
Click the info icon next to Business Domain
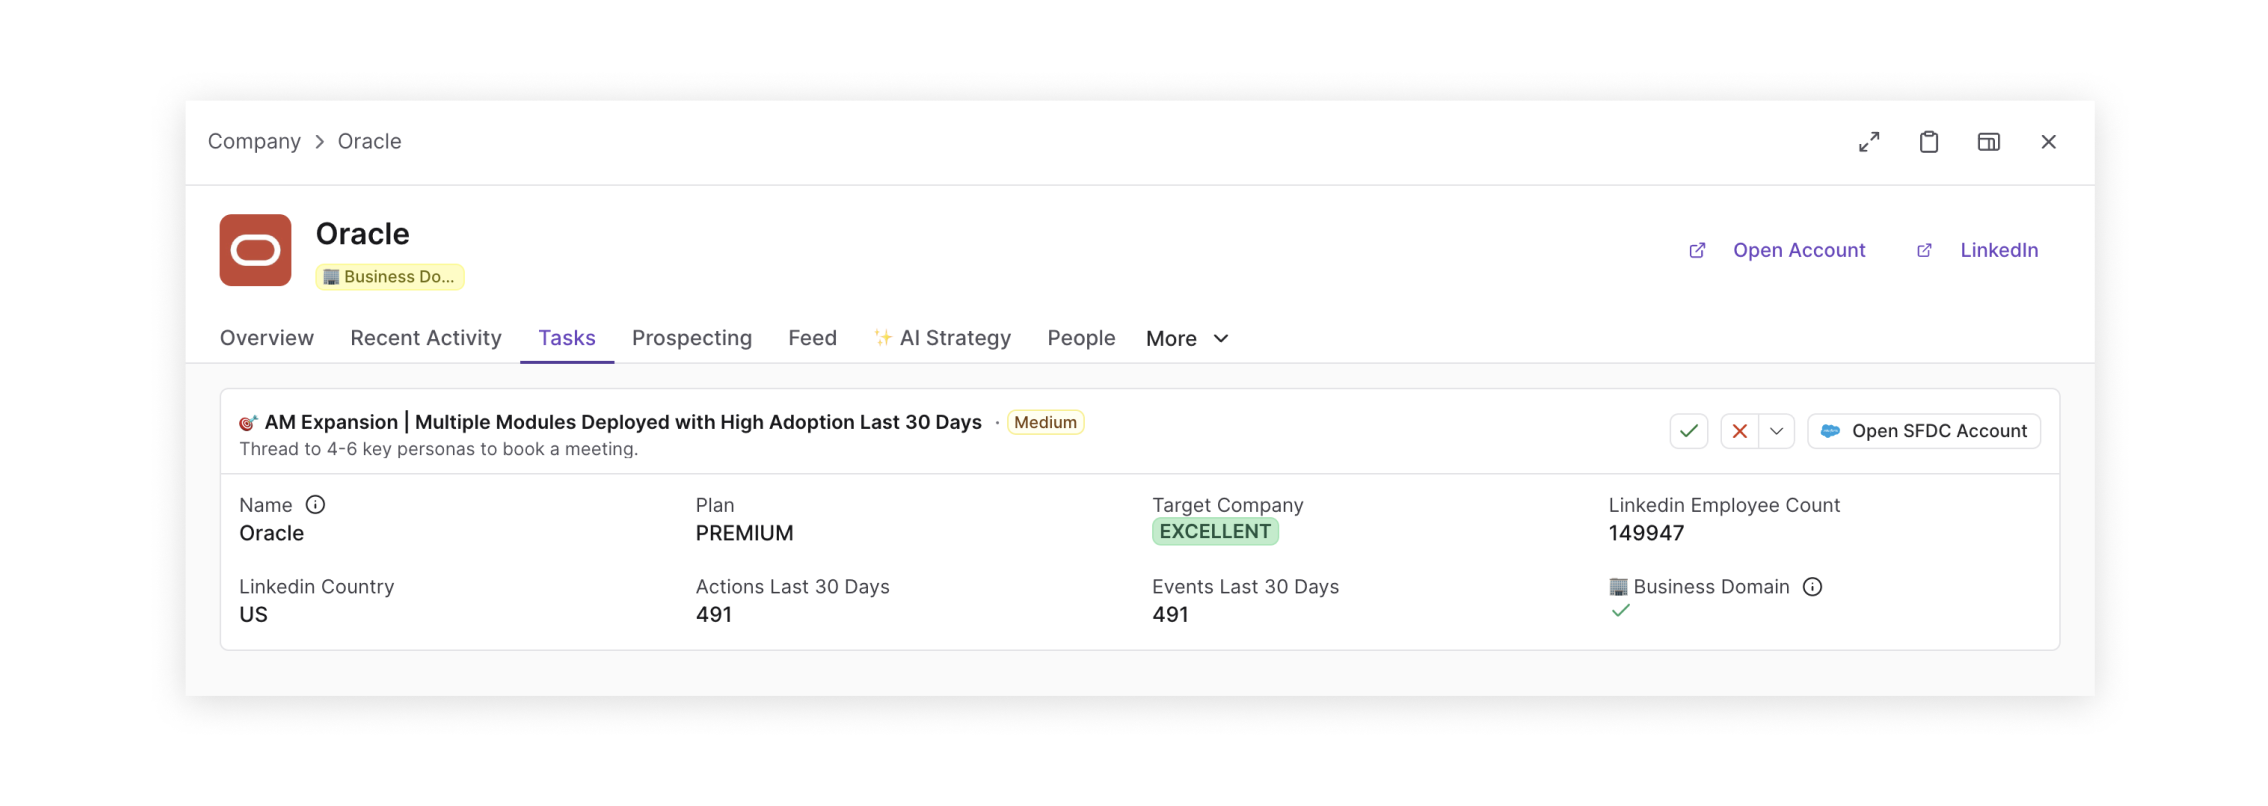[1812, 587]
